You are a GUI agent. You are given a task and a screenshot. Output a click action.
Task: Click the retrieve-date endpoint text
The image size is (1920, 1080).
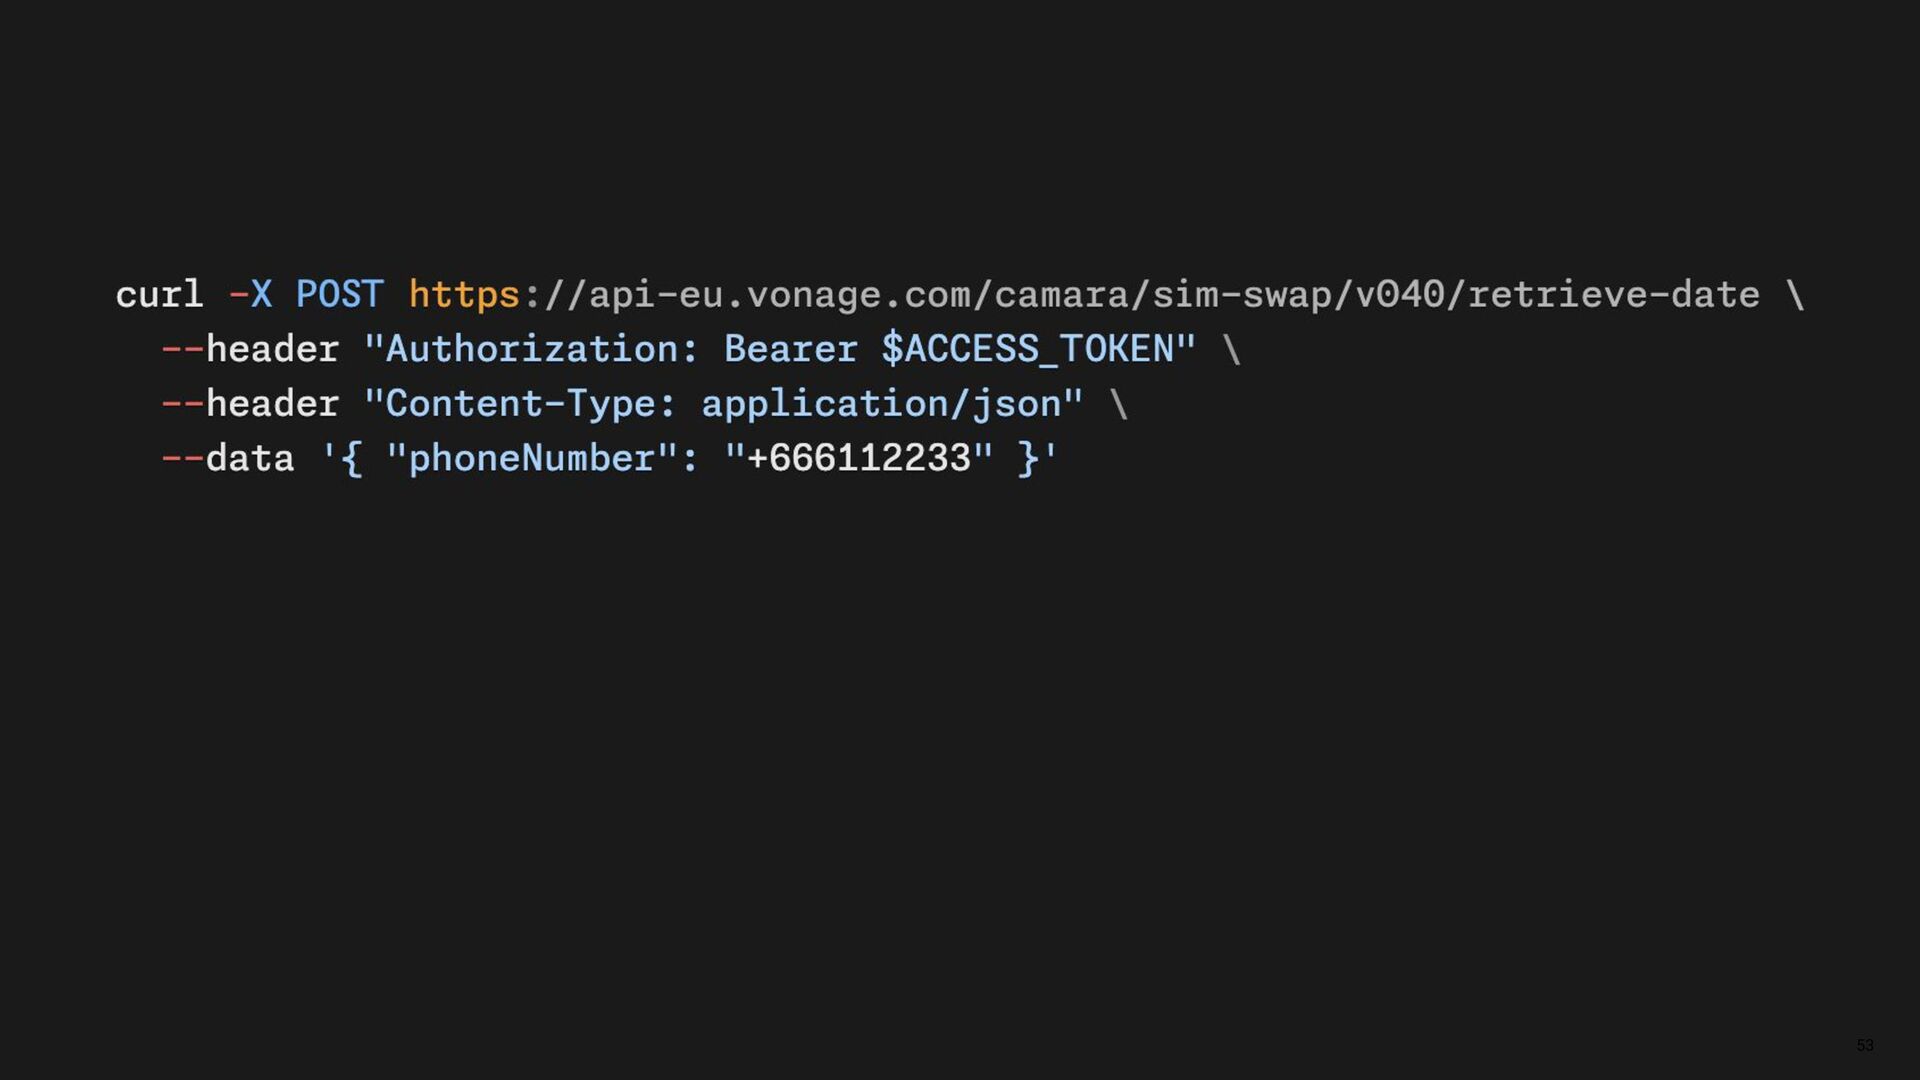tap(1614, 295)
